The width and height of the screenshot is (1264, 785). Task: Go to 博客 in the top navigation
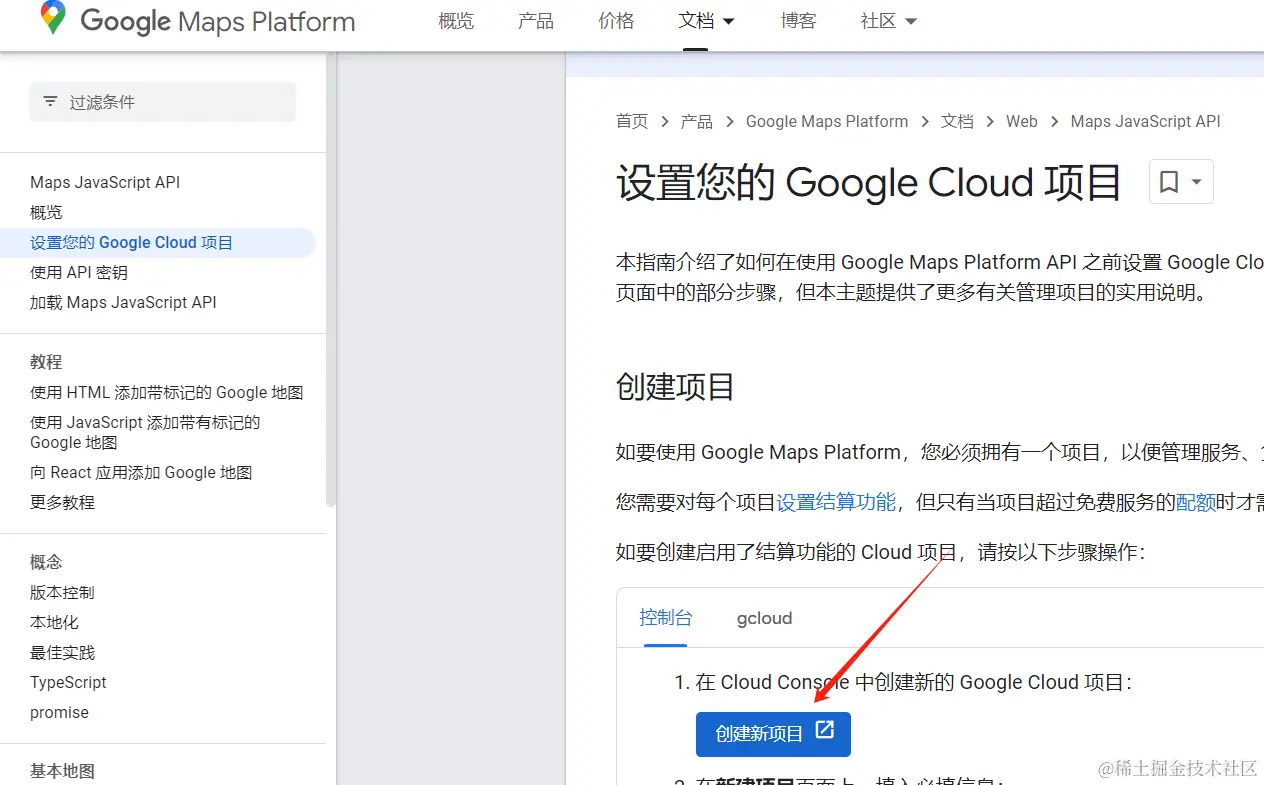(x=798, y=21)
